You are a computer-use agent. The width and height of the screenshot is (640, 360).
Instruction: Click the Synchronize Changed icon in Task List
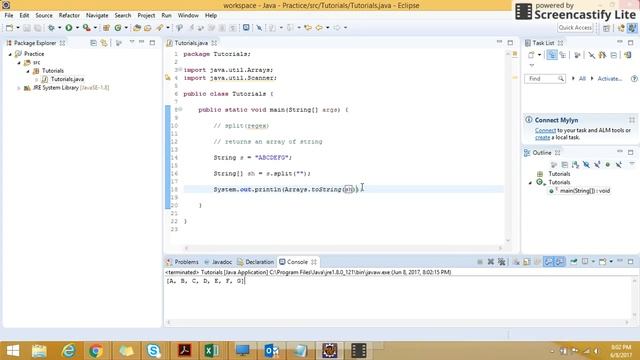tap(627, 55)
